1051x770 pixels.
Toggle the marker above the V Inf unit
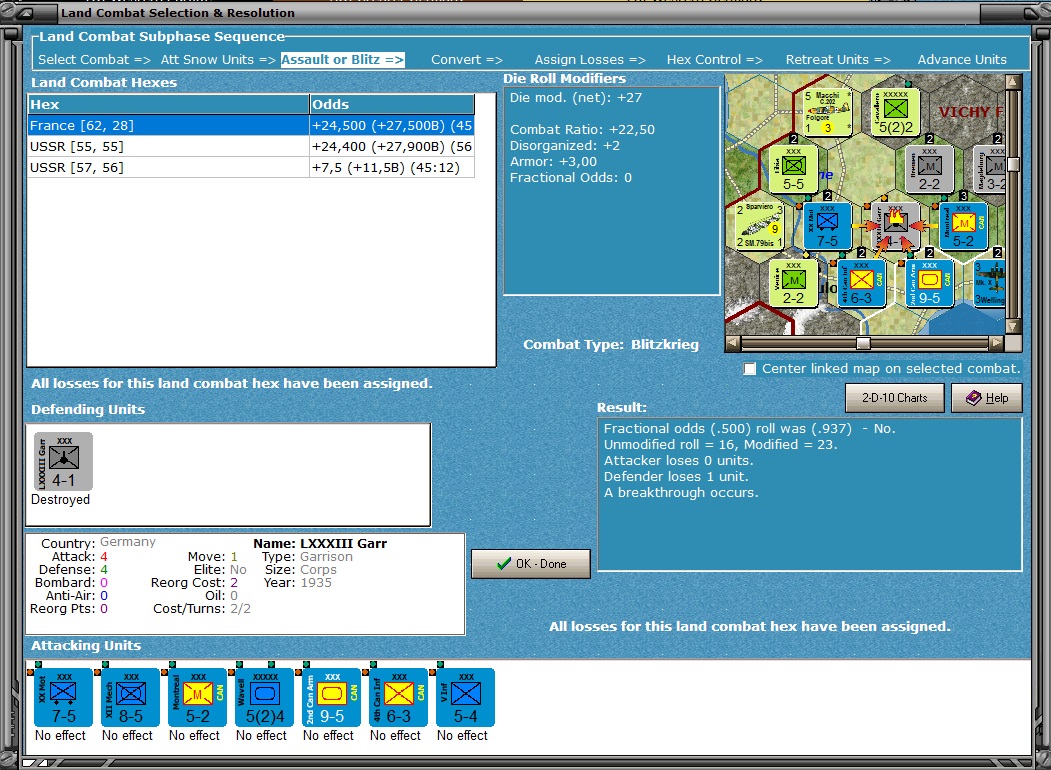click(442, 662)
